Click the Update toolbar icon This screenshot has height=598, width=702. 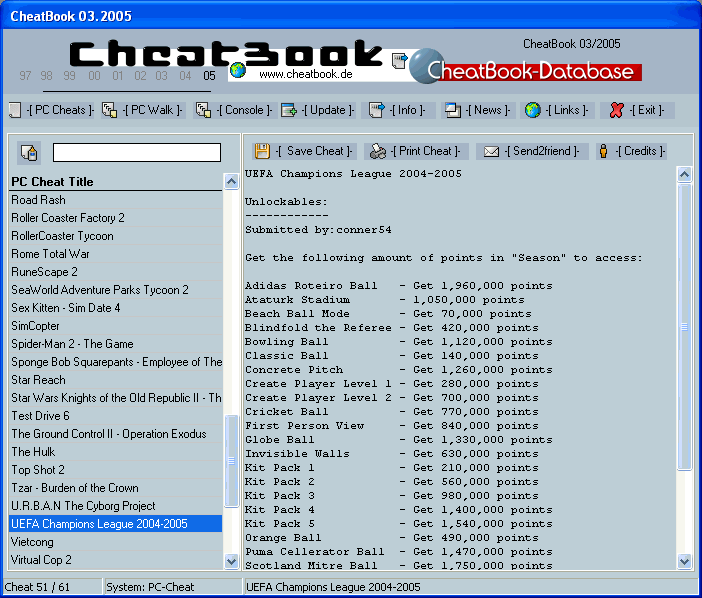pos(289,110)
